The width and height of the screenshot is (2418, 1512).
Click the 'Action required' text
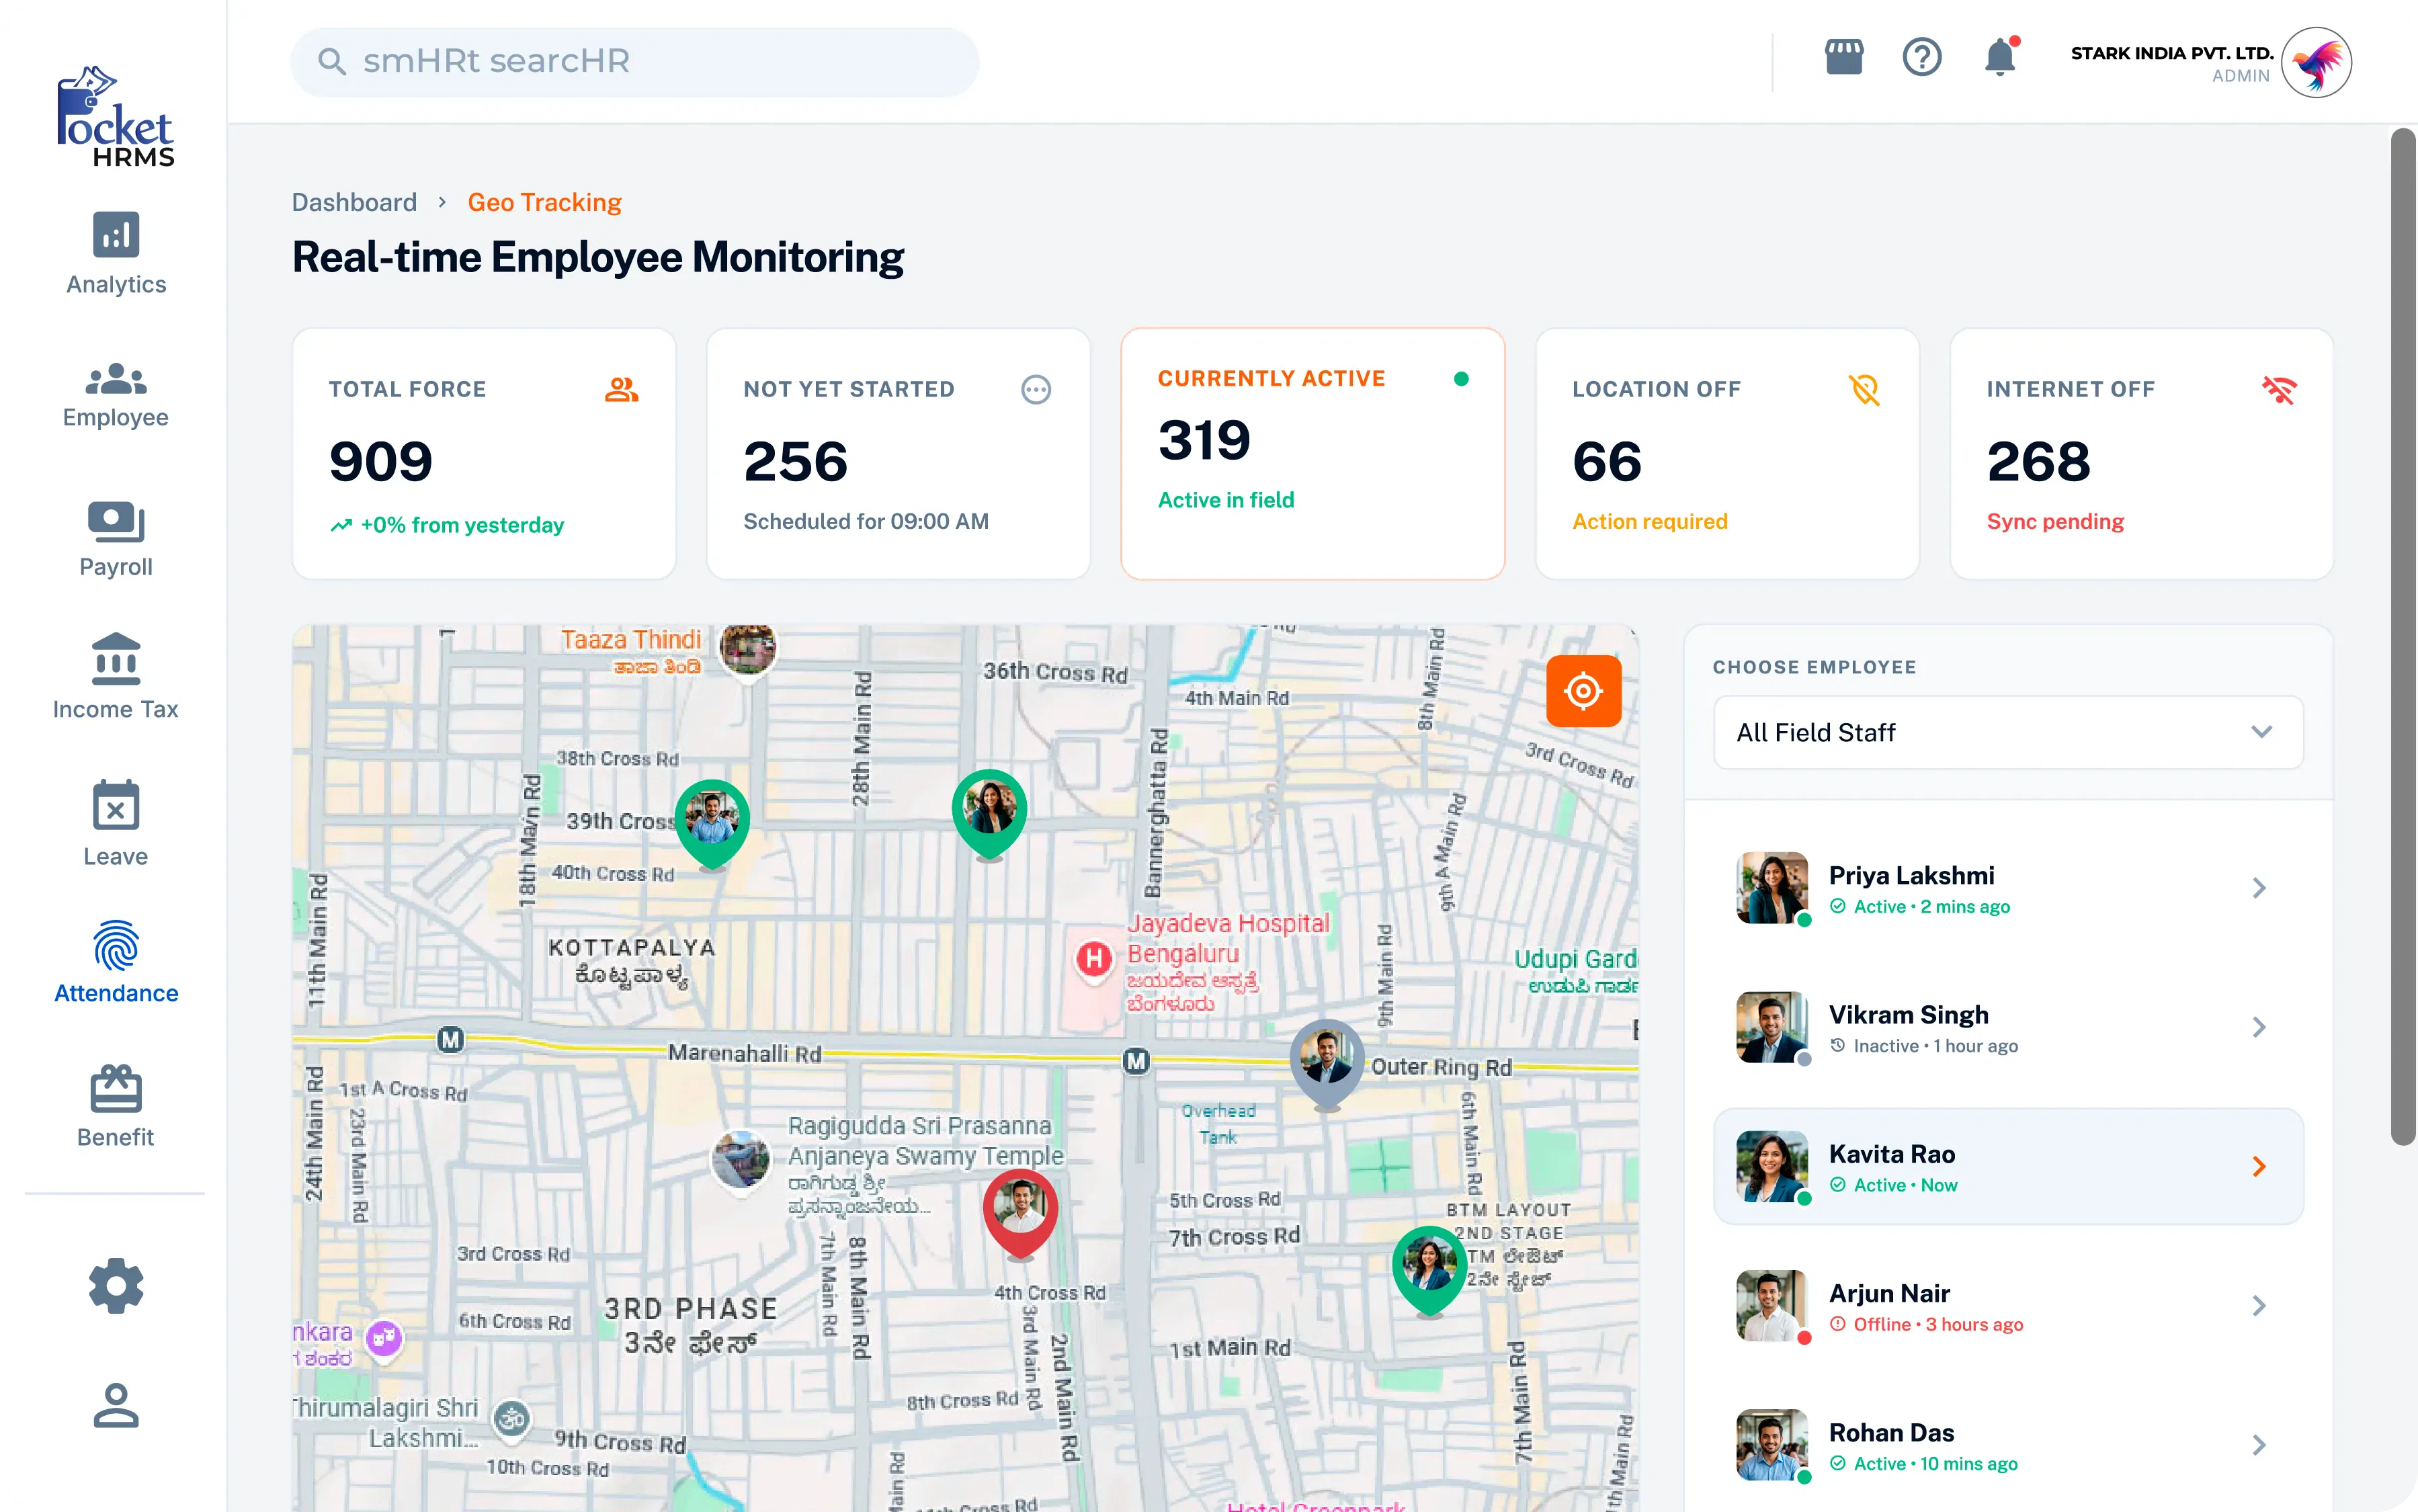(1649, 521)
